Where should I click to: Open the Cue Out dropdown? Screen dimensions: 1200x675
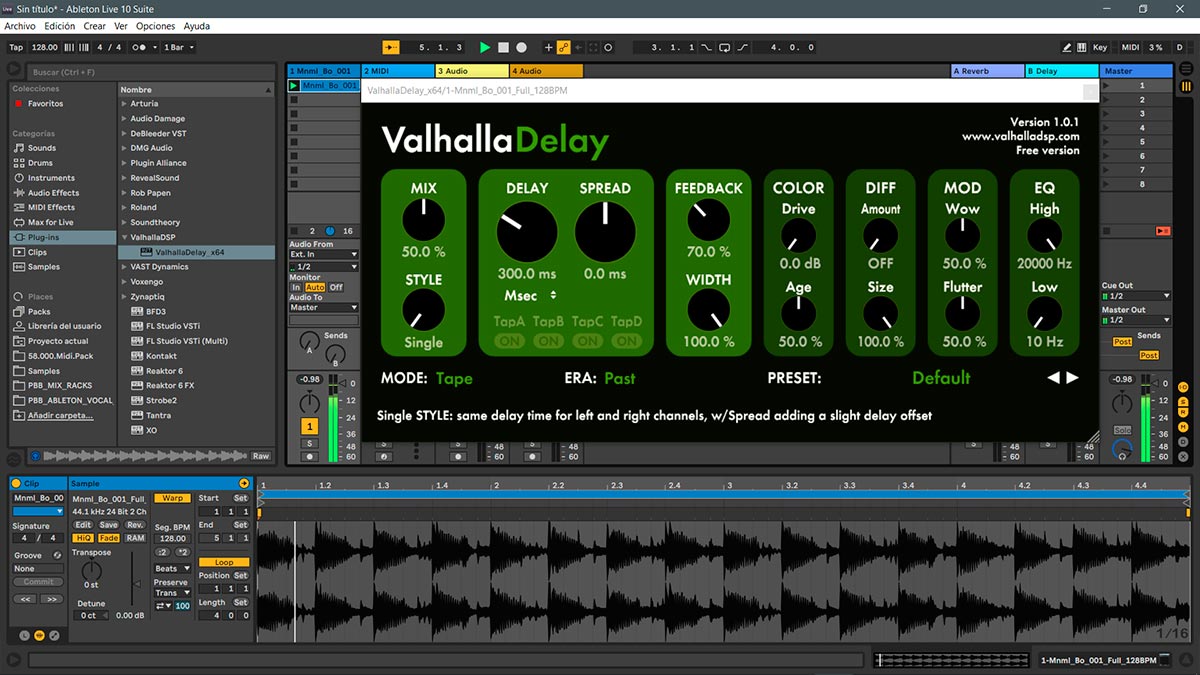[x=1136, y=296]
